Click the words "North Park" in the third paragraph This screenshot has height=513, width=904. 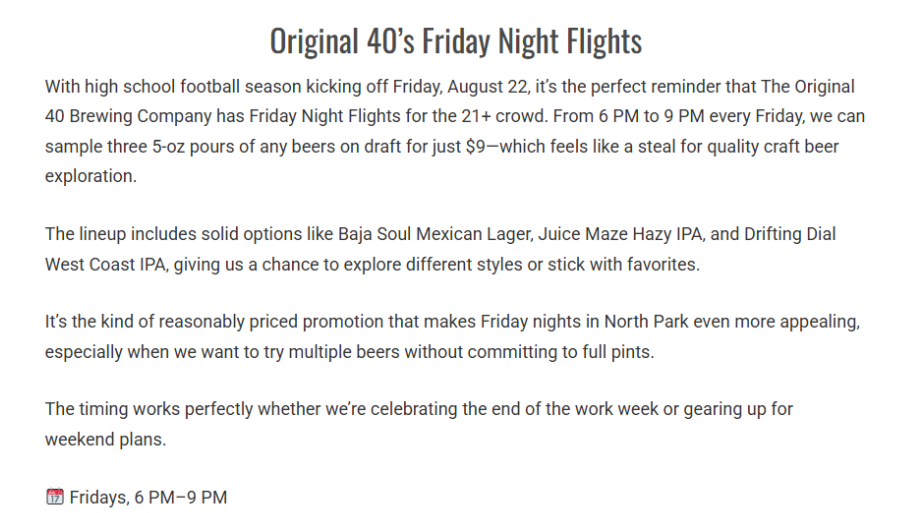(646, 322)
